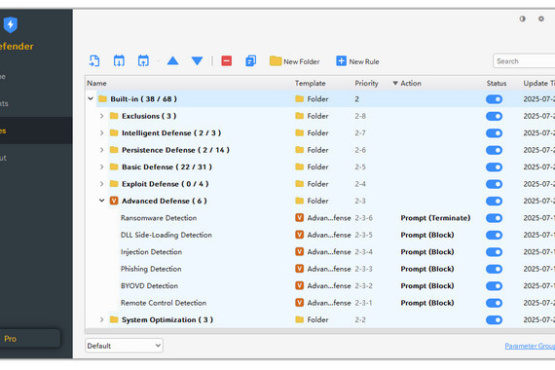555x370 pixels.
Task: Copy rule with blue duplicate icon
Action: tap(251, 61)
